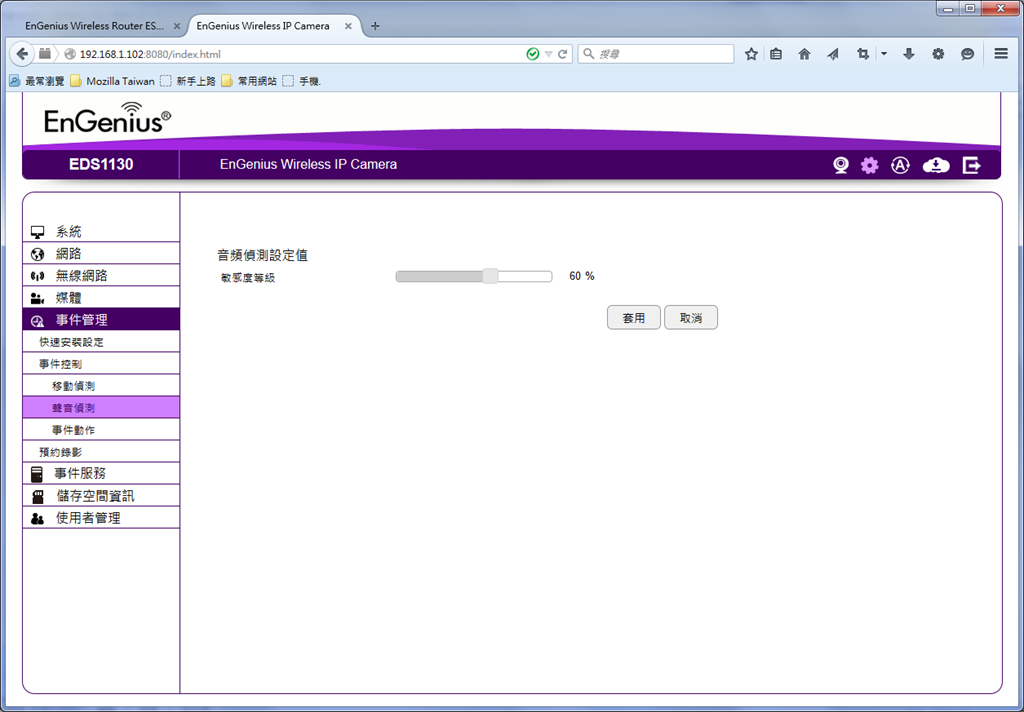Open the purple settings gear in EnGenius header
Image resolution: width=1024 pixels, height=712 pixels.
pyautogui.click(x=869, y=165)
